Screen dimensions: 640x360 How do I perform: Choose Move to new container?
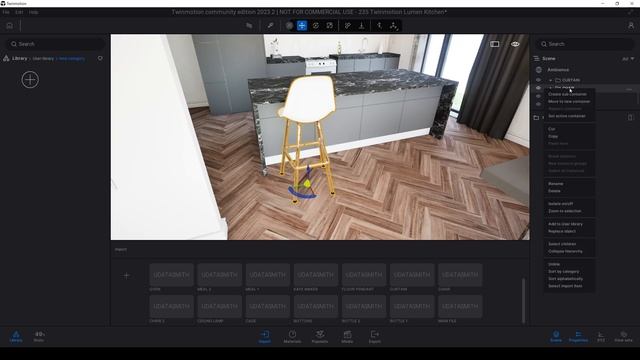[569, 102]
